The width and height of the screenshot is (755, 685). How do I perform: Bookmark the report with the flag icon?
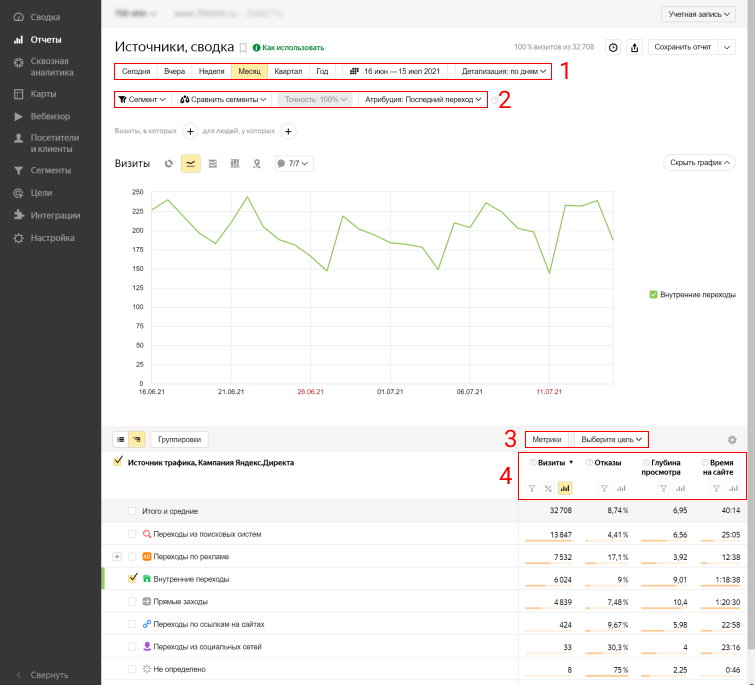click(x=243, y=47)
